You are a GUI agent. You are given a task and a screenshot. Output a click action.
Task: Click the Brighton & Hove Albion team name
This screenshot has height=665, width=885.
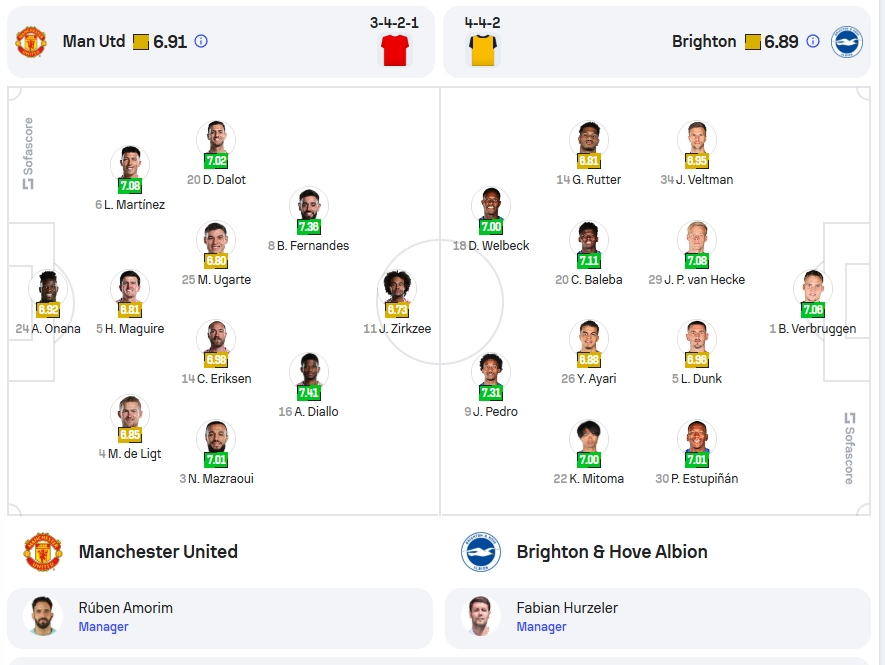tap(612, 552)
